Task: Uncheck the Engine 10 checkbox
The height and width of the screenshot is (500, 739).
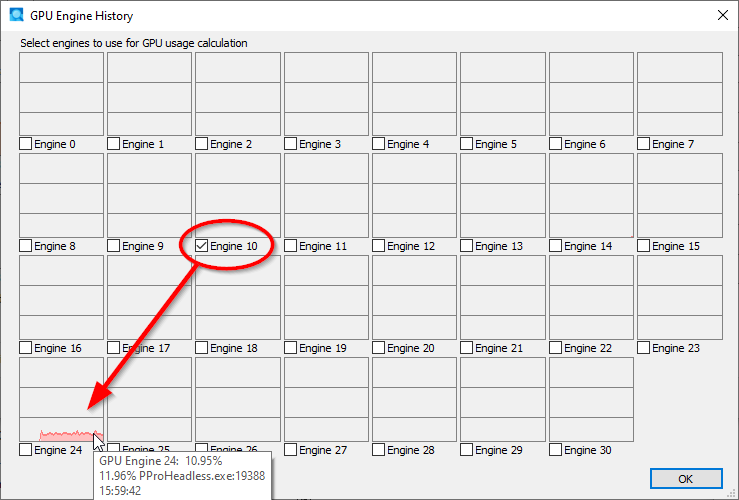Action: coord(202,246)
